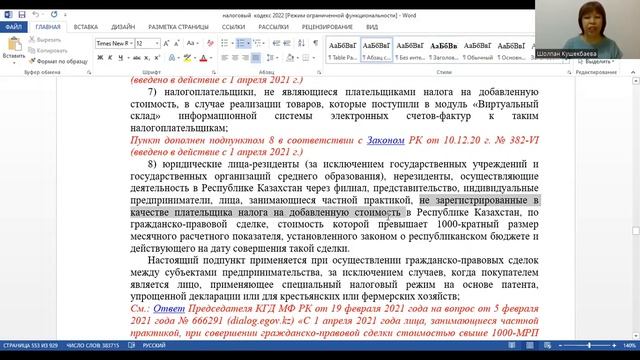Screen dimensions: 640x360
Task: Increase paragraph indent
Action: pos(287,43)
